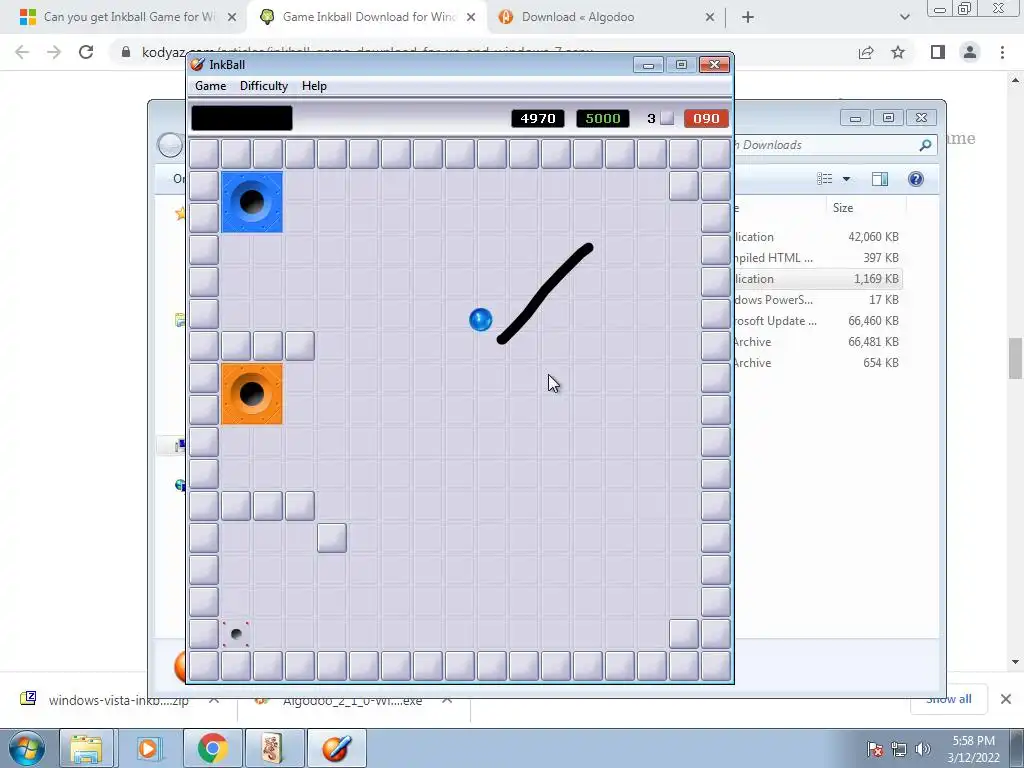Screen dimensions: 1024x768
Task: Change the view icon in Explorer
Action: point(825,179)
